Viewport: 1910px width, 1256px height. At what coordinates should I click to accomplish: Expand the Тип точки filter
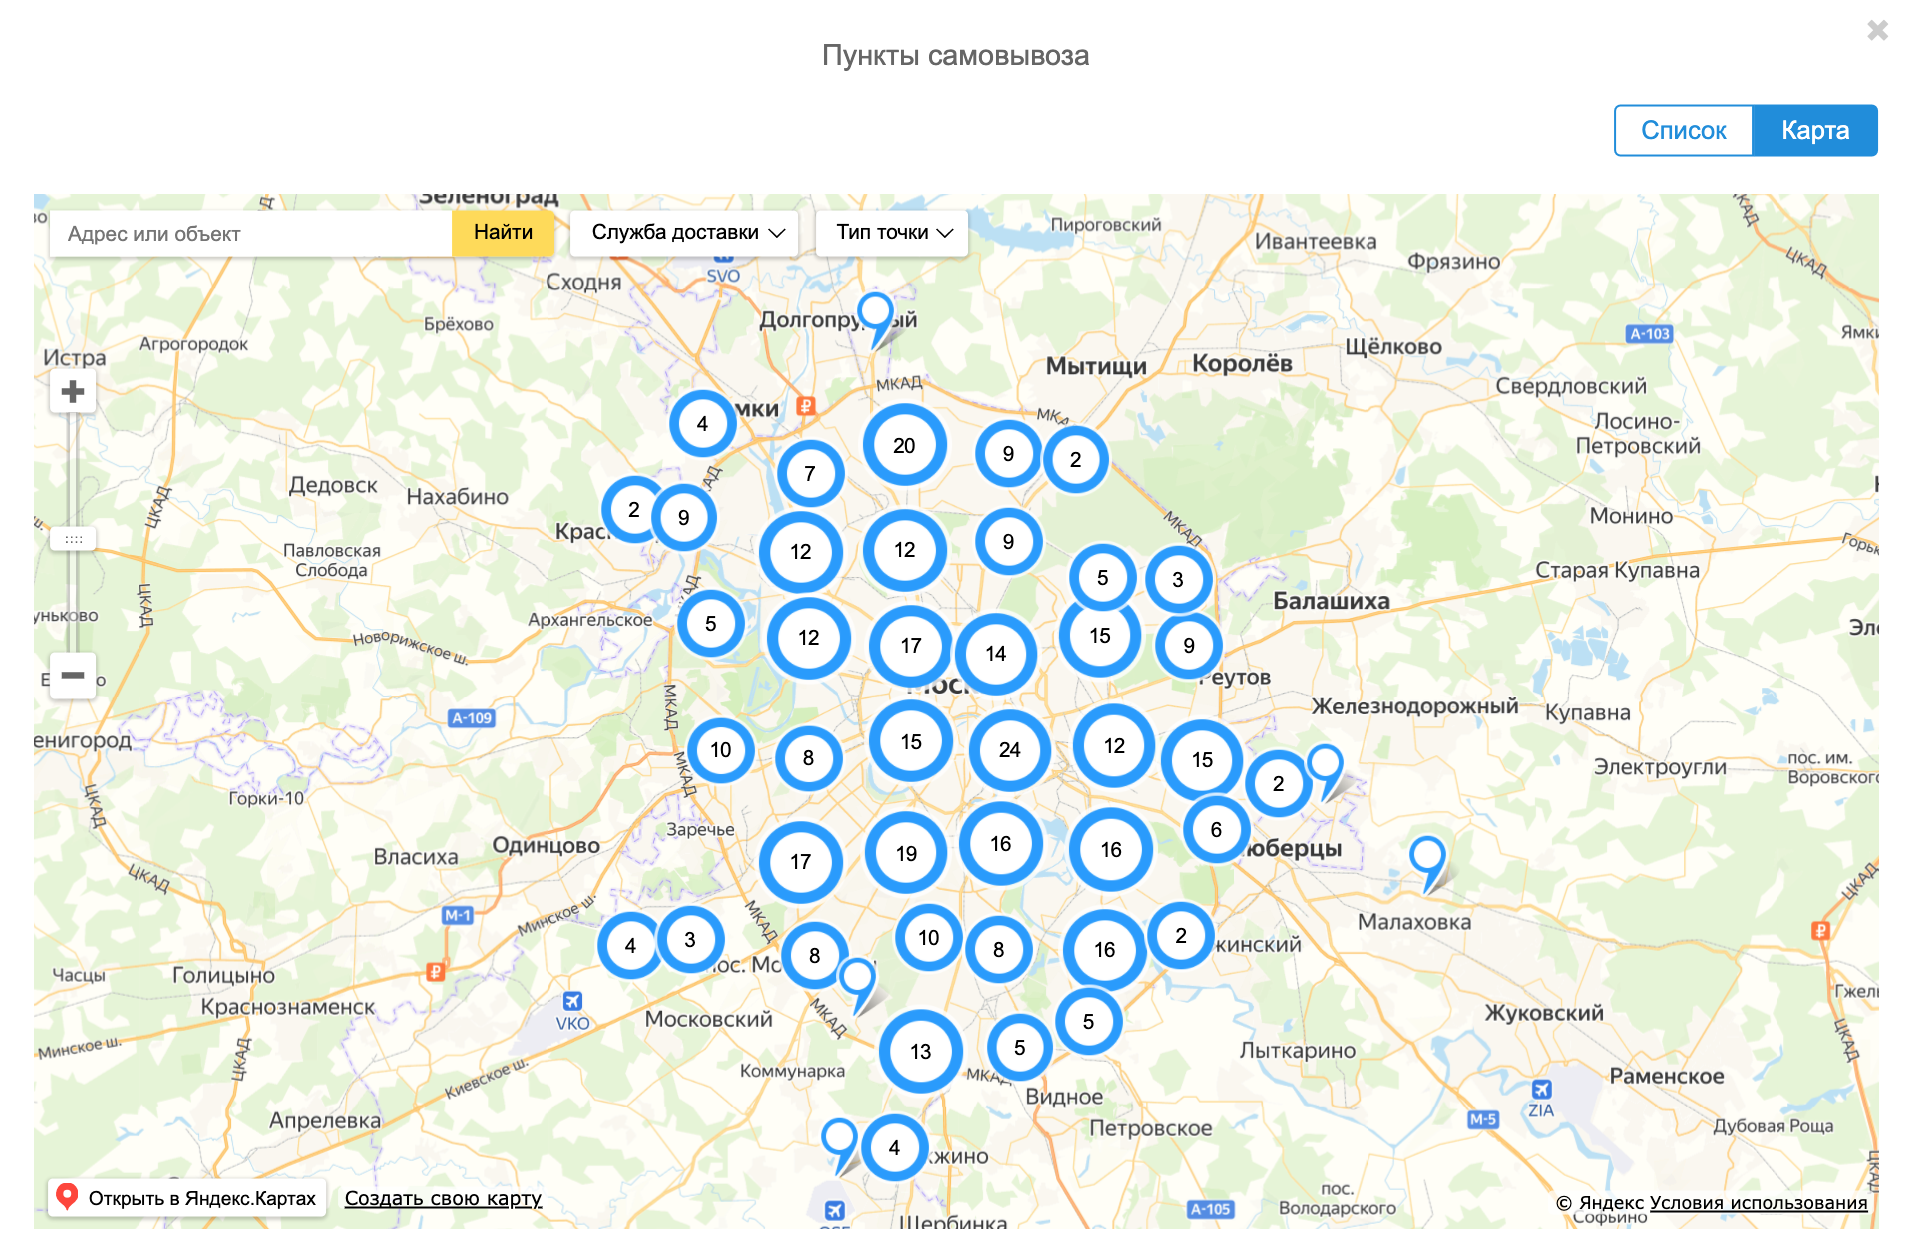[x=890, y=232]
